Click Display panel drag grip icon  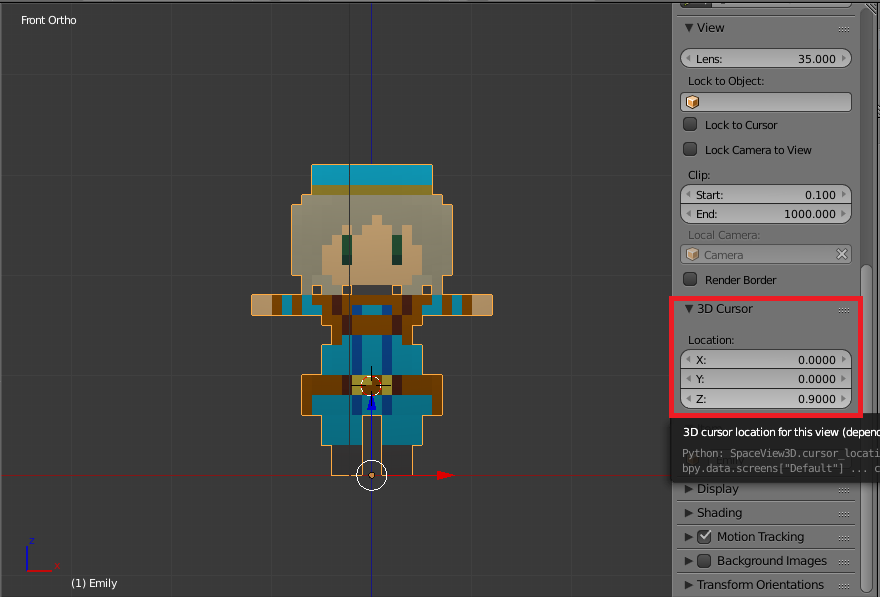pyautogui.click(x=844, y=490)
